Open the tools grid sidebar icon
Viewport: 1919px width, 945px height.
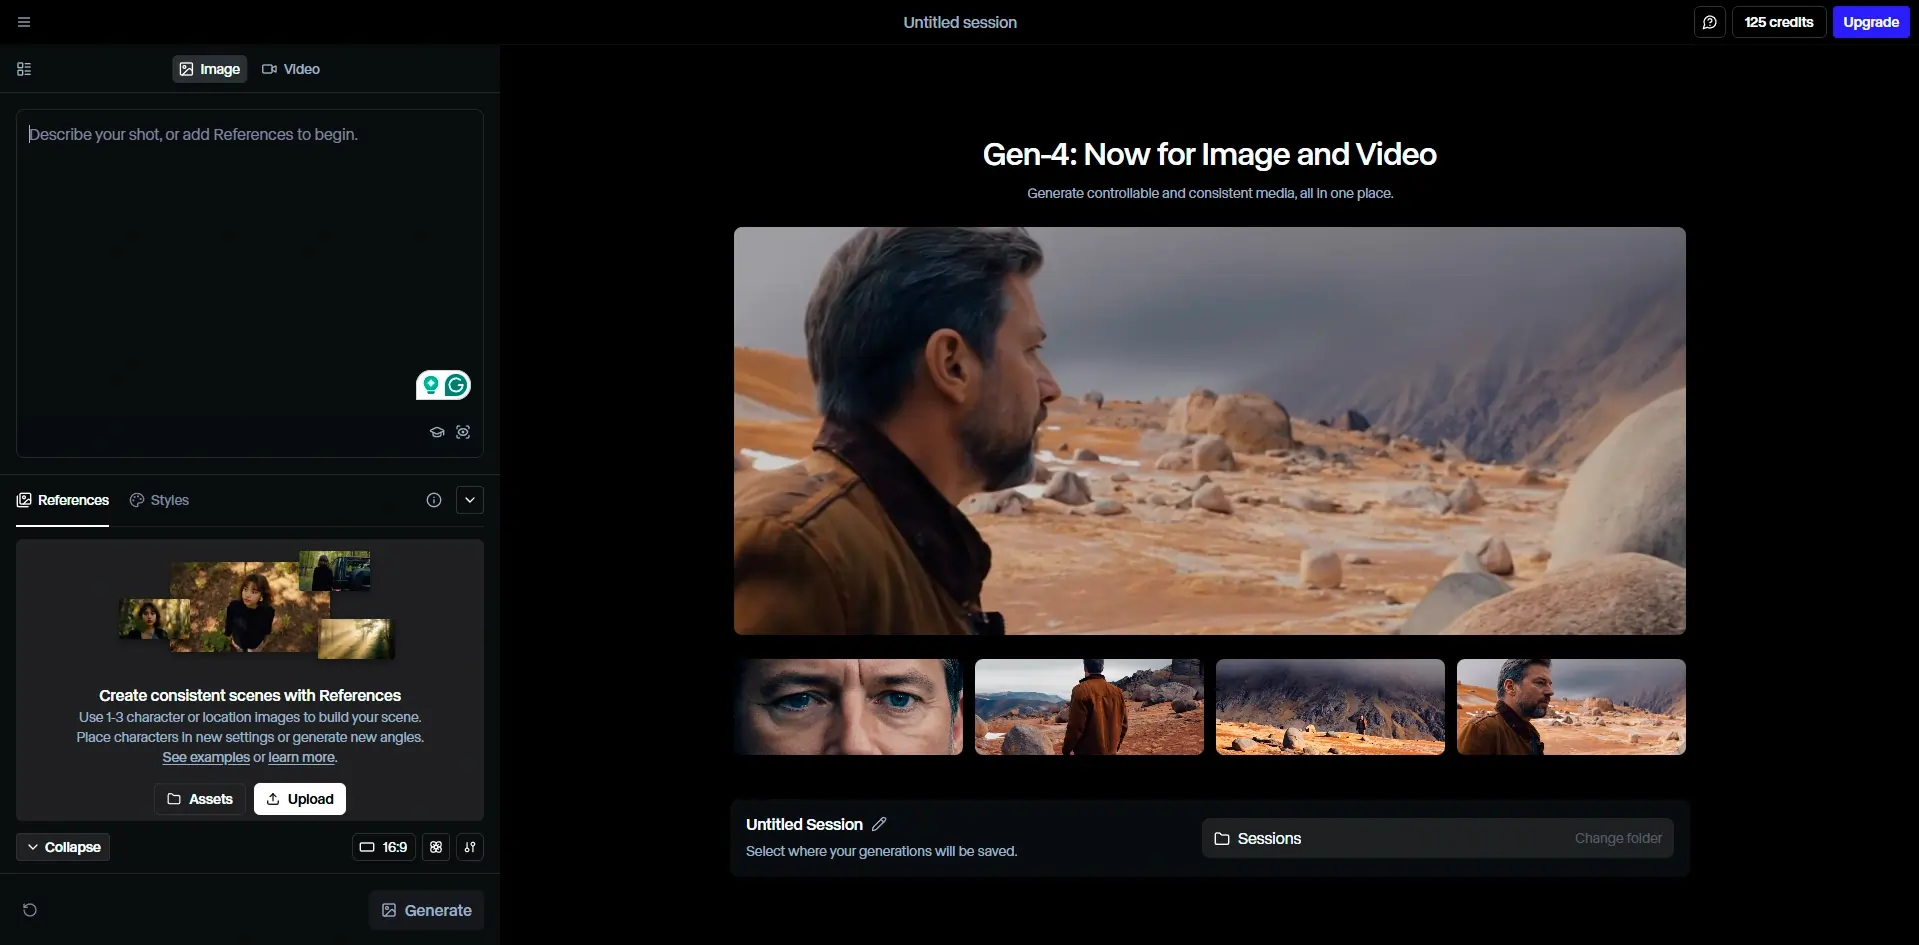(x=24, y=69)
